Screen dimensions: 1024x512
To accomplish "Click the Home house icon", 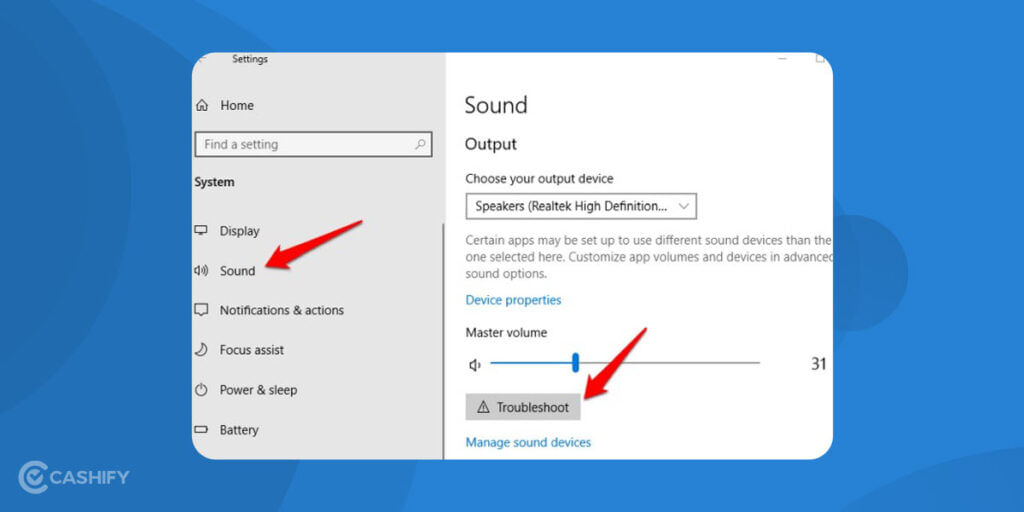I will point(202,105).
